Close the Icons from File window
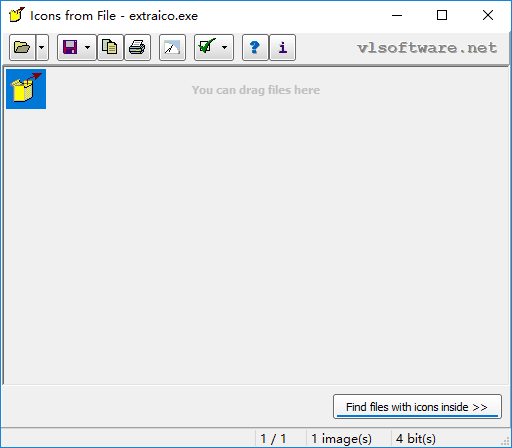The height and width of the screenshot is (448, 512). tap(488, 15)
